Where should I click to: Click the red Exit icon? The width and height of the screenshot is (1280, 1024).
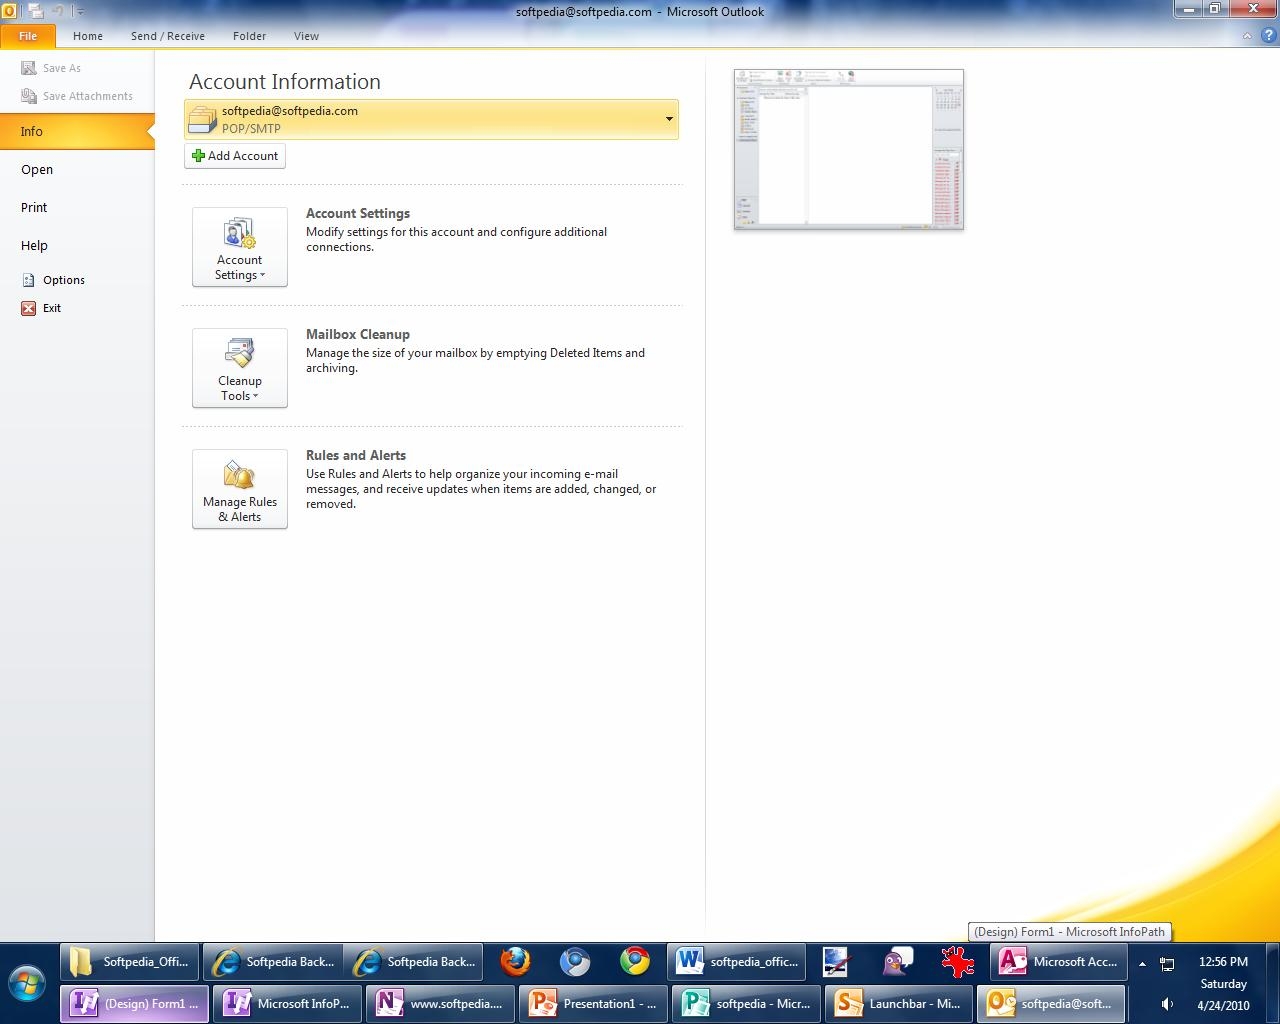29,308
